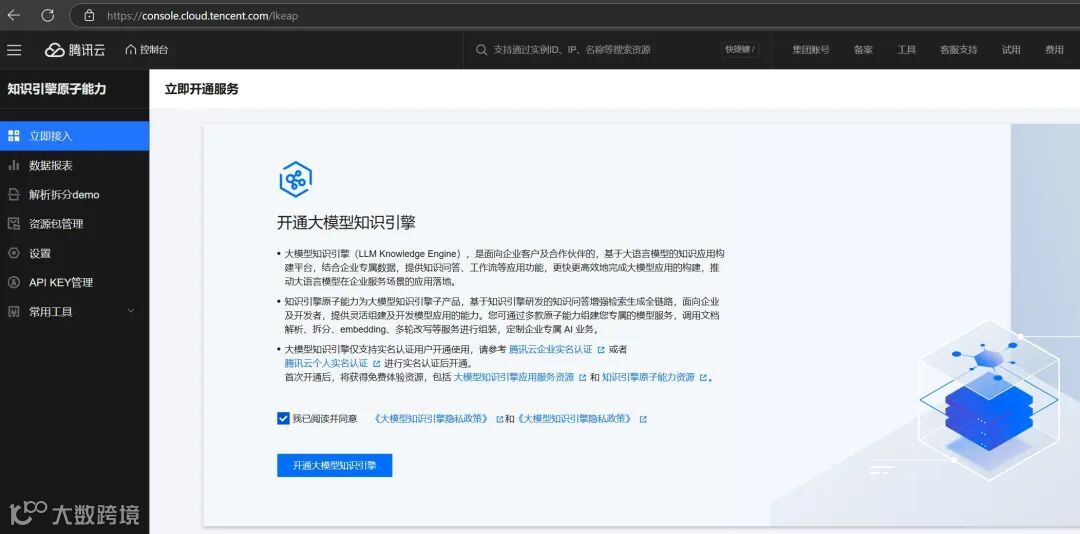
Task: Click the search magnifier icon
Action: click(481, 50)
